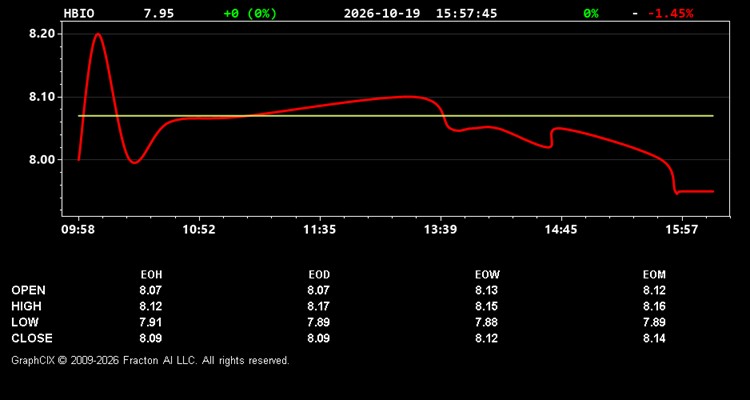Screen dimensions: 750x400
Task: Select the current price 7.95 in header
Action: pos(159,13)
